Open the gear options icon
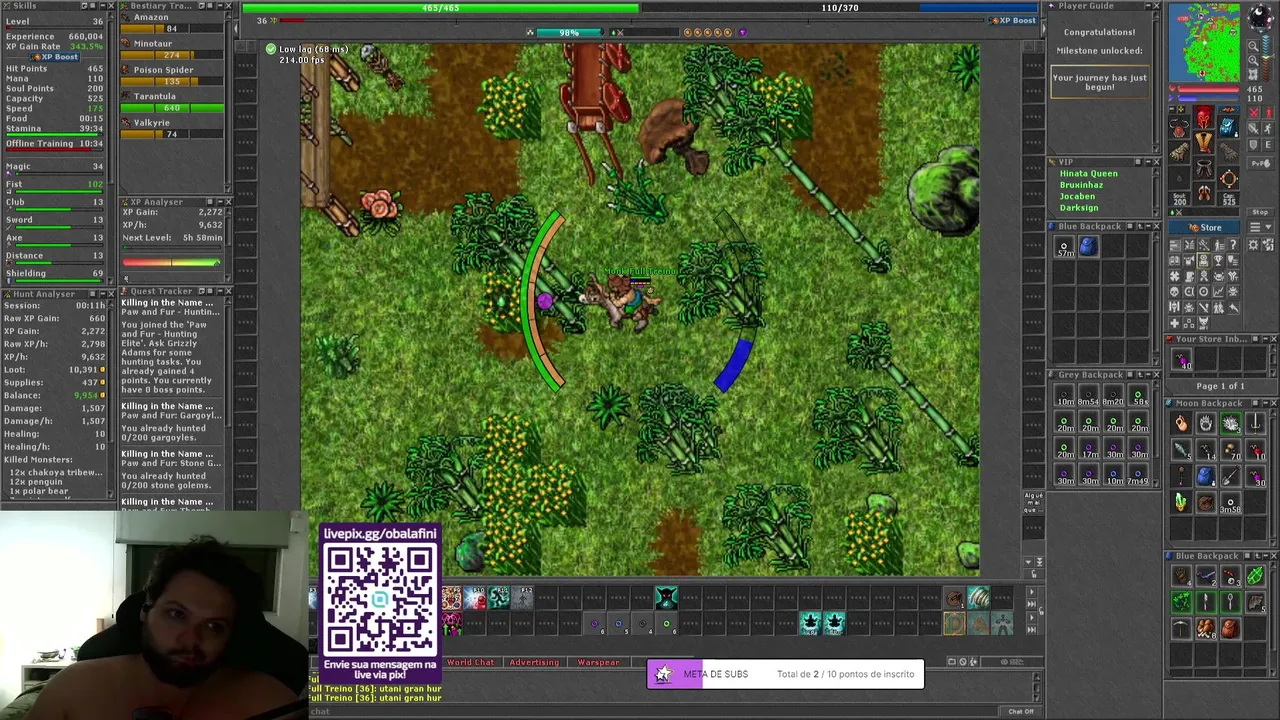The image size is (1280, 720). pos(1253,245)
